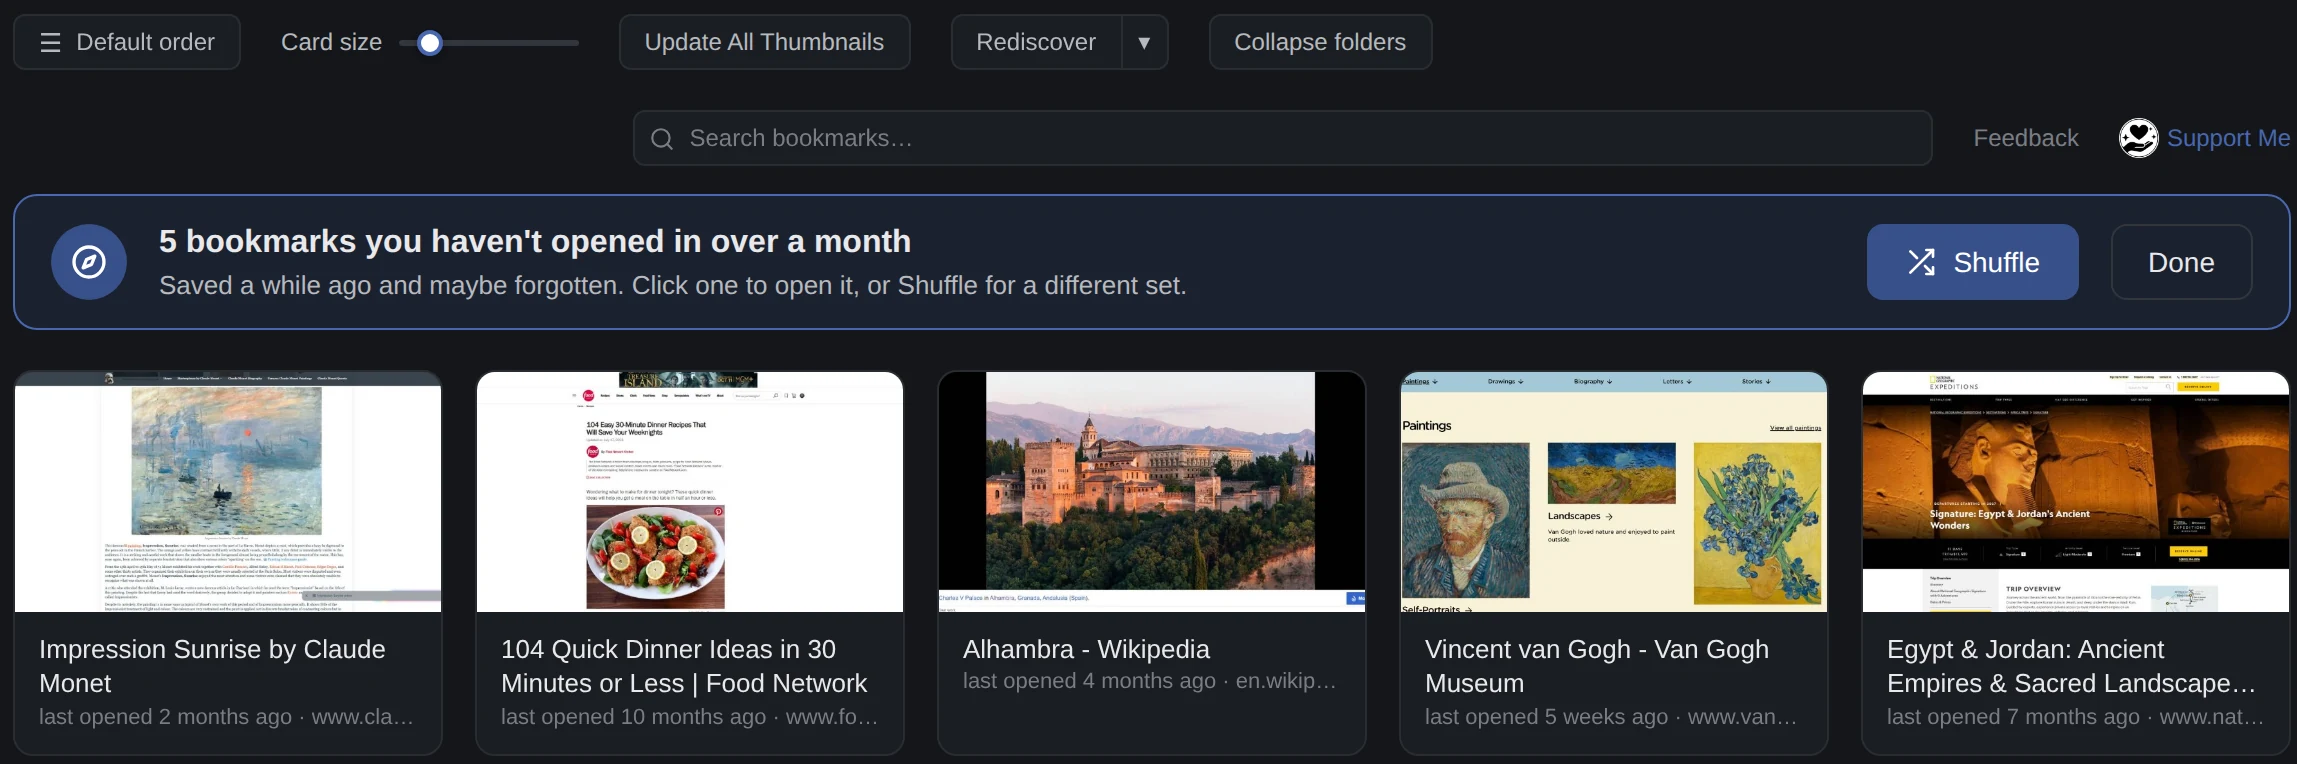Image resolution: width=2297 pixels, height=764 pixels.
Task: Open Impression Sunrise by Claude Monet thumbnail
Action: coord(228,492)
